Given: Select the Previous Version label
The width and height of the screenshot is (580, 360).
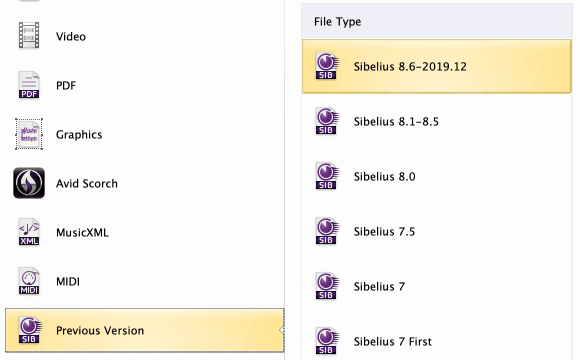Looking at the screenshot, I should click(100, 330).
